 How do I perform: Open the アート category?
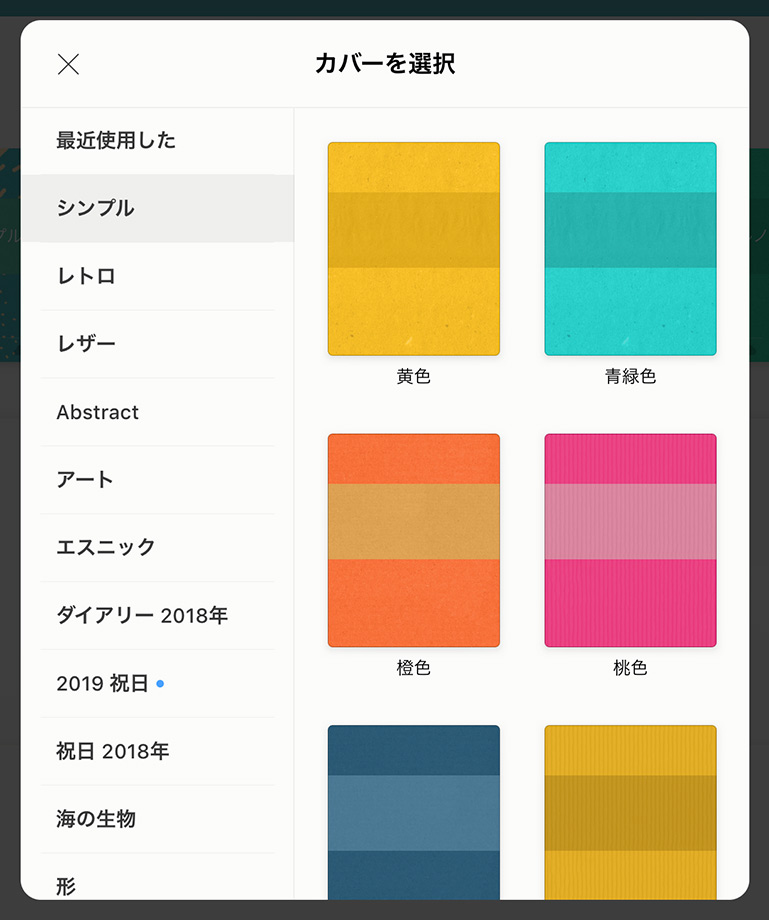157,480
